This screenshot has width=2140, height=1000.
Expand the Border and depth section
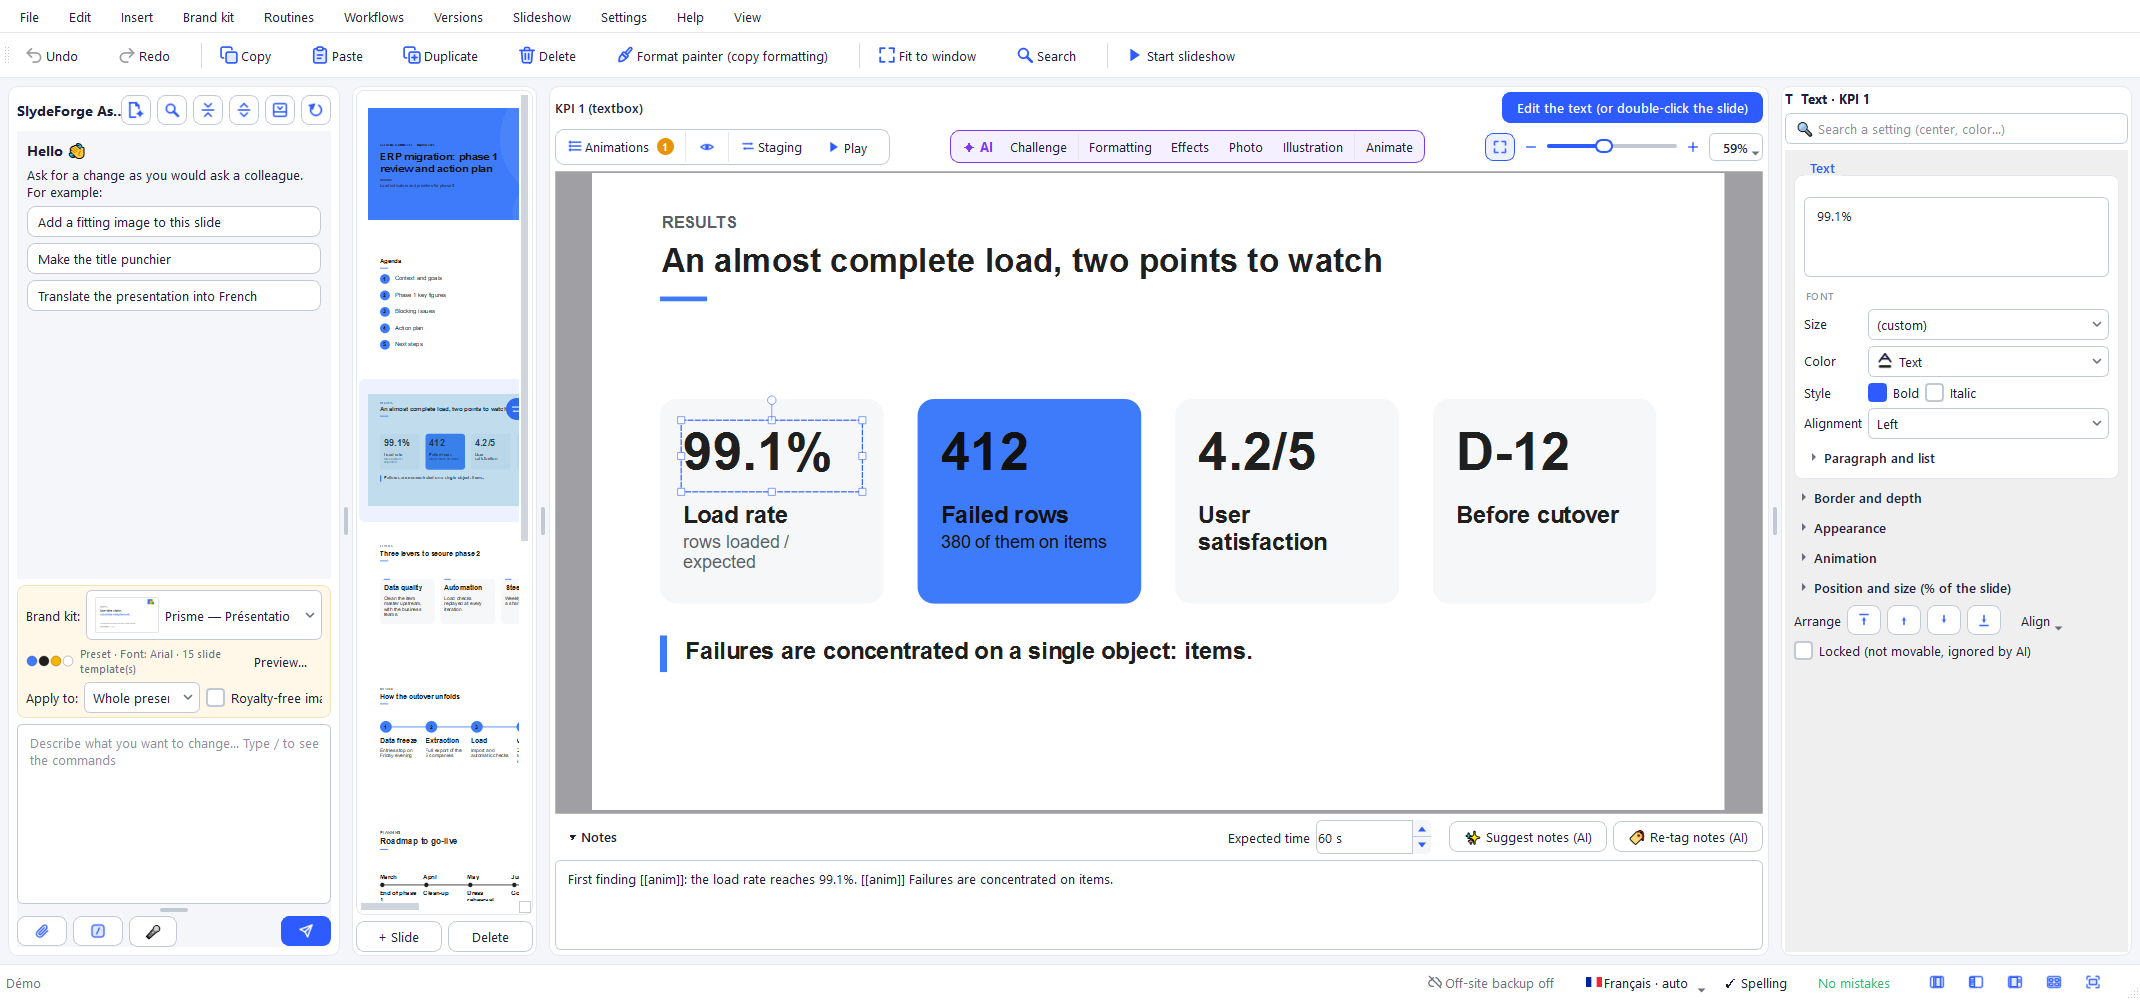tap(1867, 498)
